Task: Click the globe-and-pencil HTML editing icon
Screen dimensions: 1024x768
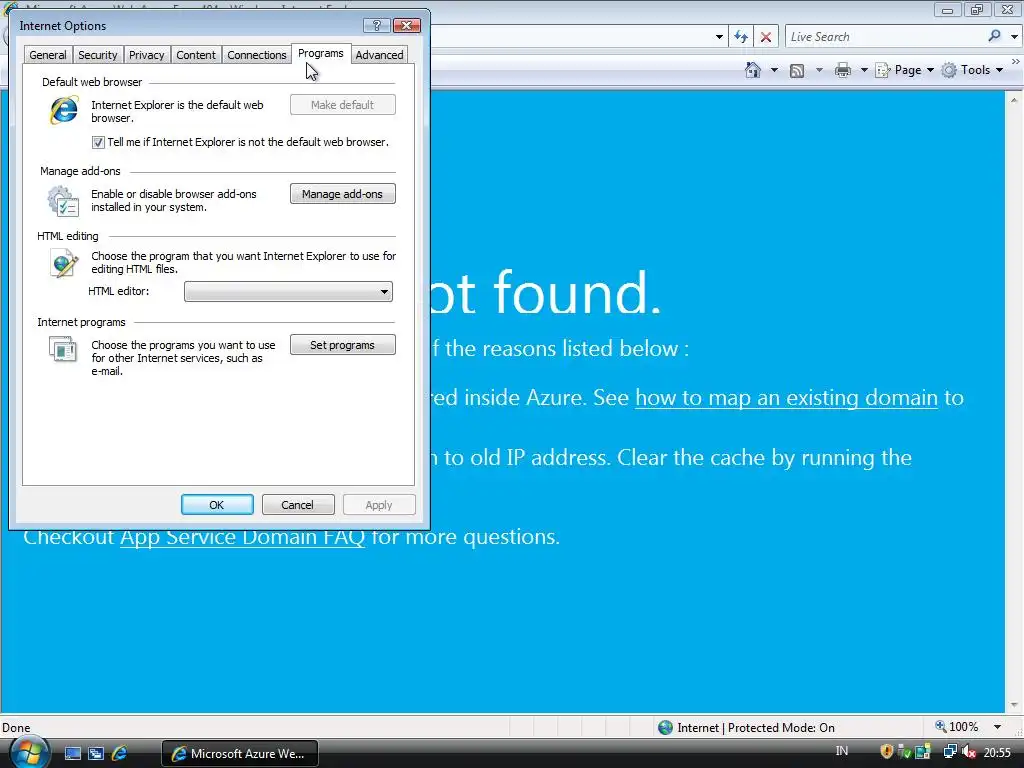Action: tap(63, 263)
